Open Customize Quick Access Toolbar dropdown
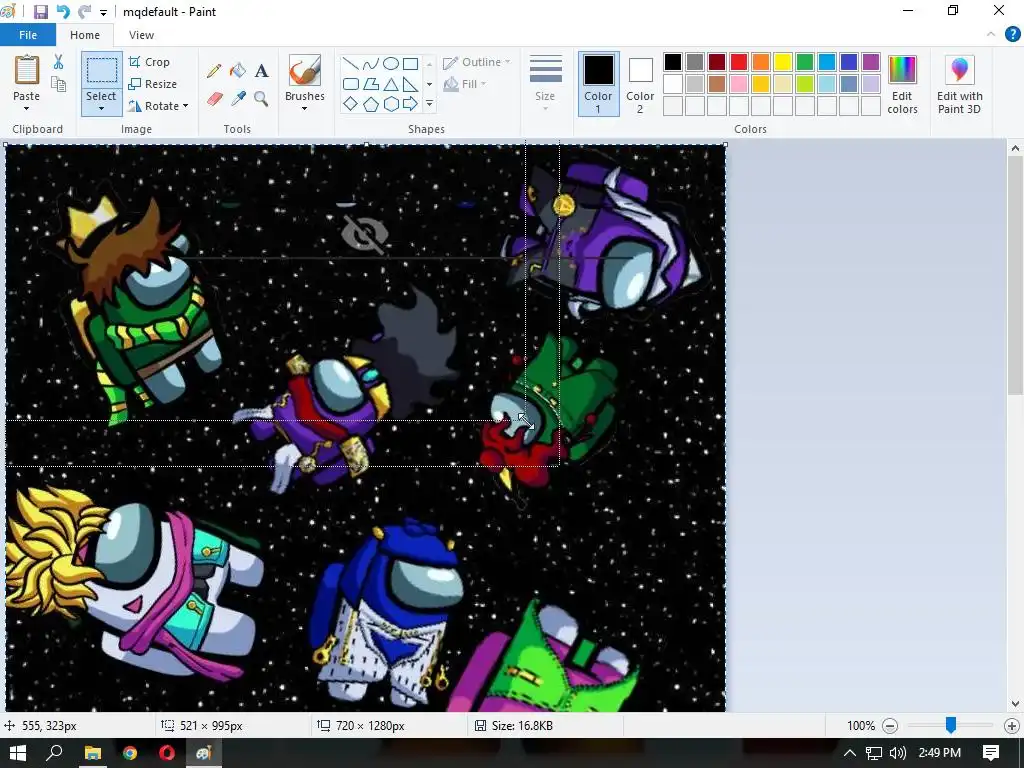This screenshot has height=768, width=1024. tap(103, 12)
